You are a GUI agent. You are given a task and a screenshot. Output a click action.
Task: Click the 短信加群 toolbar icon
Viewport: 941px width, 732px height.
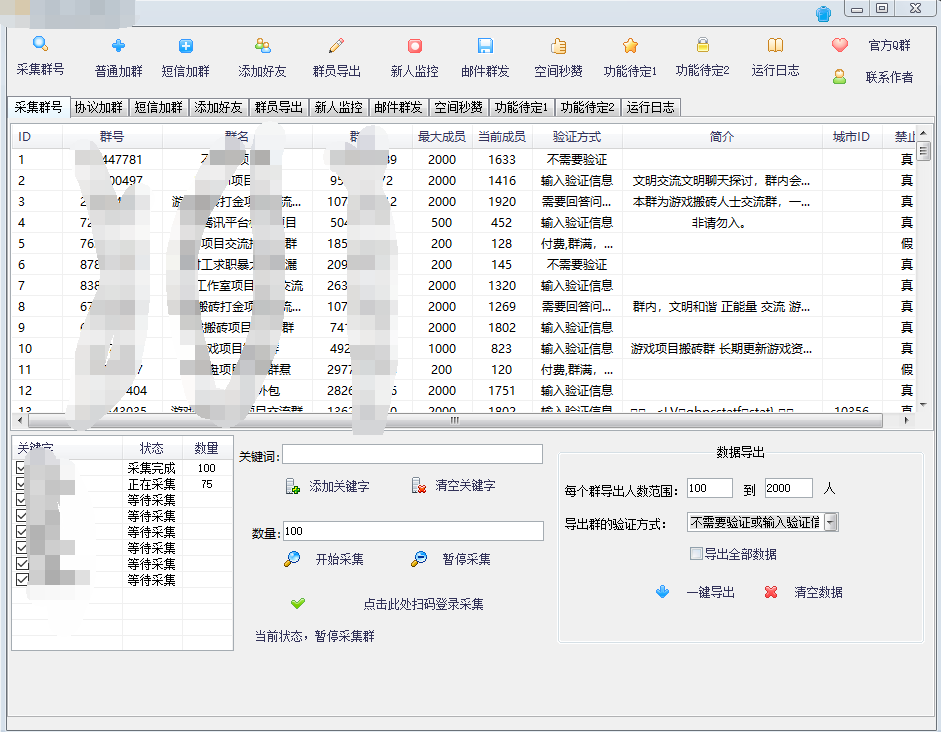click(x=185, y=46)
